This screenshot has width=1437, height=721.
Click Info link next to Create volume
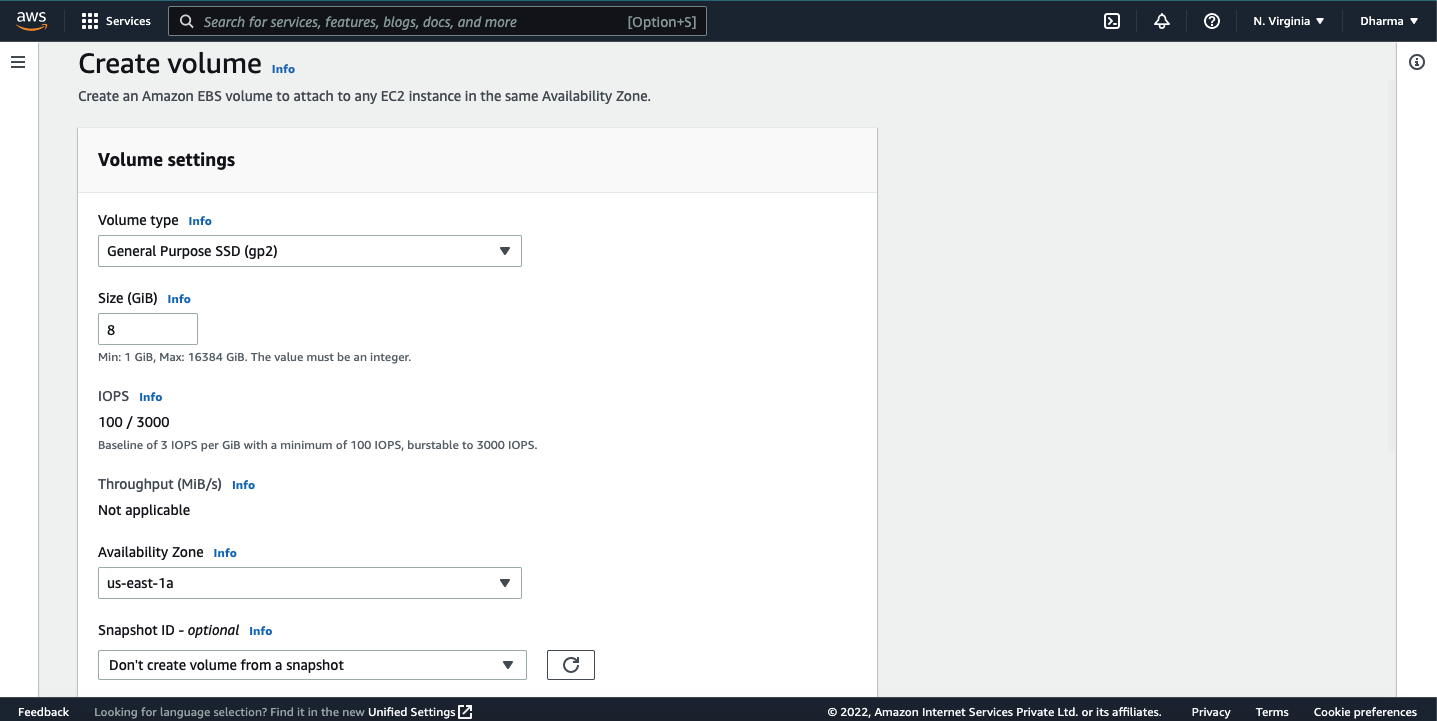tap(284, 69)
